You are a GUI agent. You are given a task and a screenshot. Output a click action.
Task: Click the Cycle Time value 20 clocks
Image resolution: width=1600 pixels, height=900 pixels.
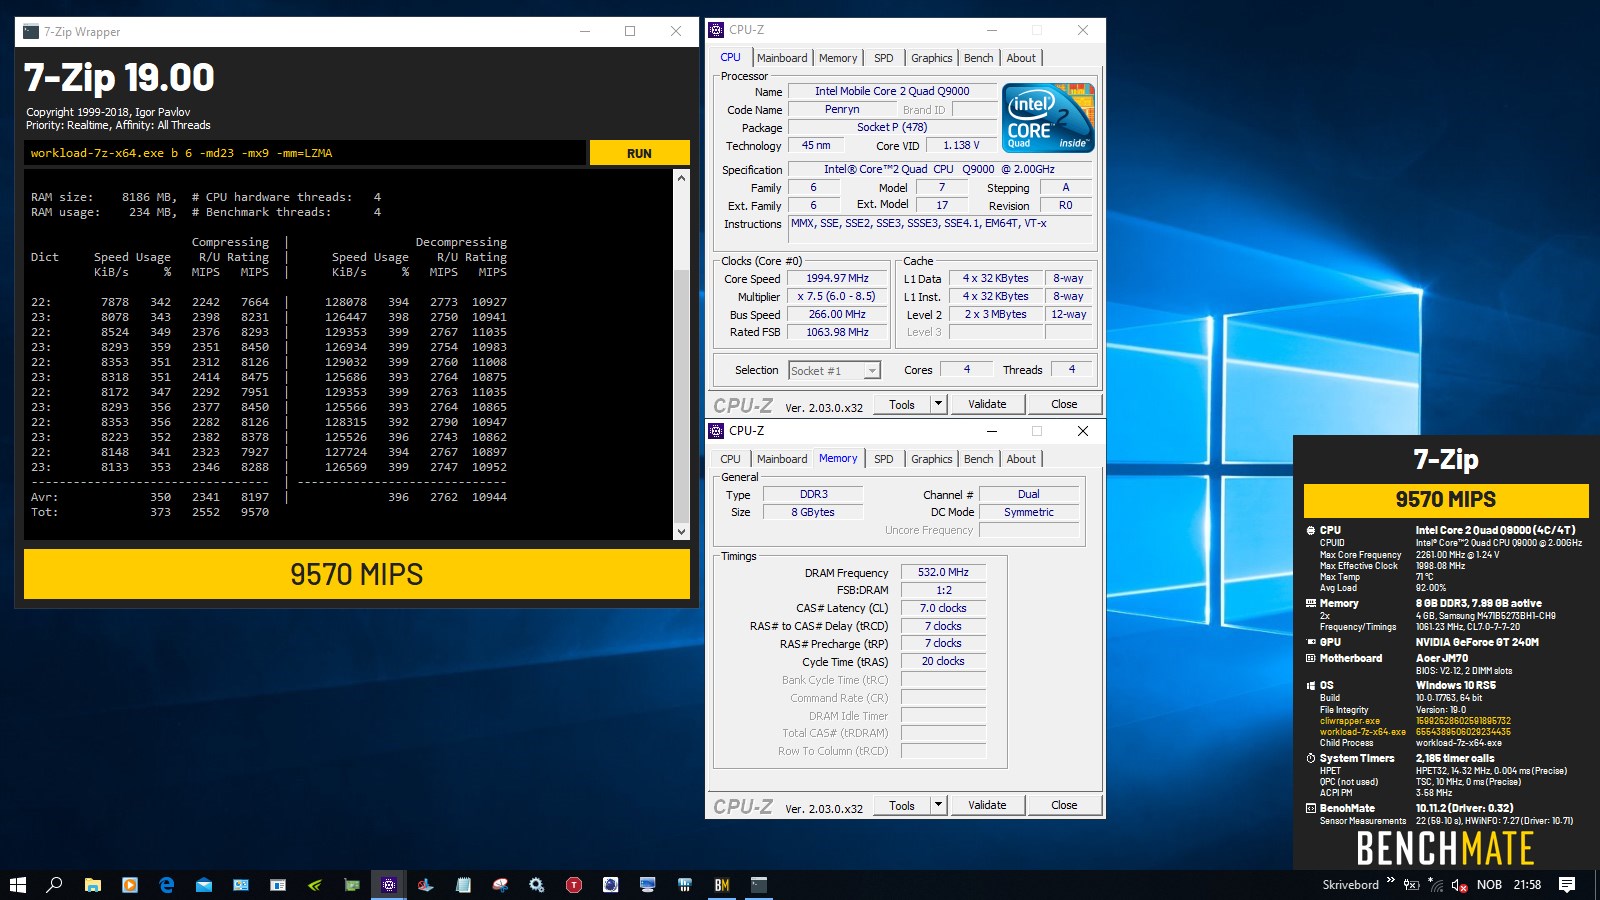click(943, 662)
